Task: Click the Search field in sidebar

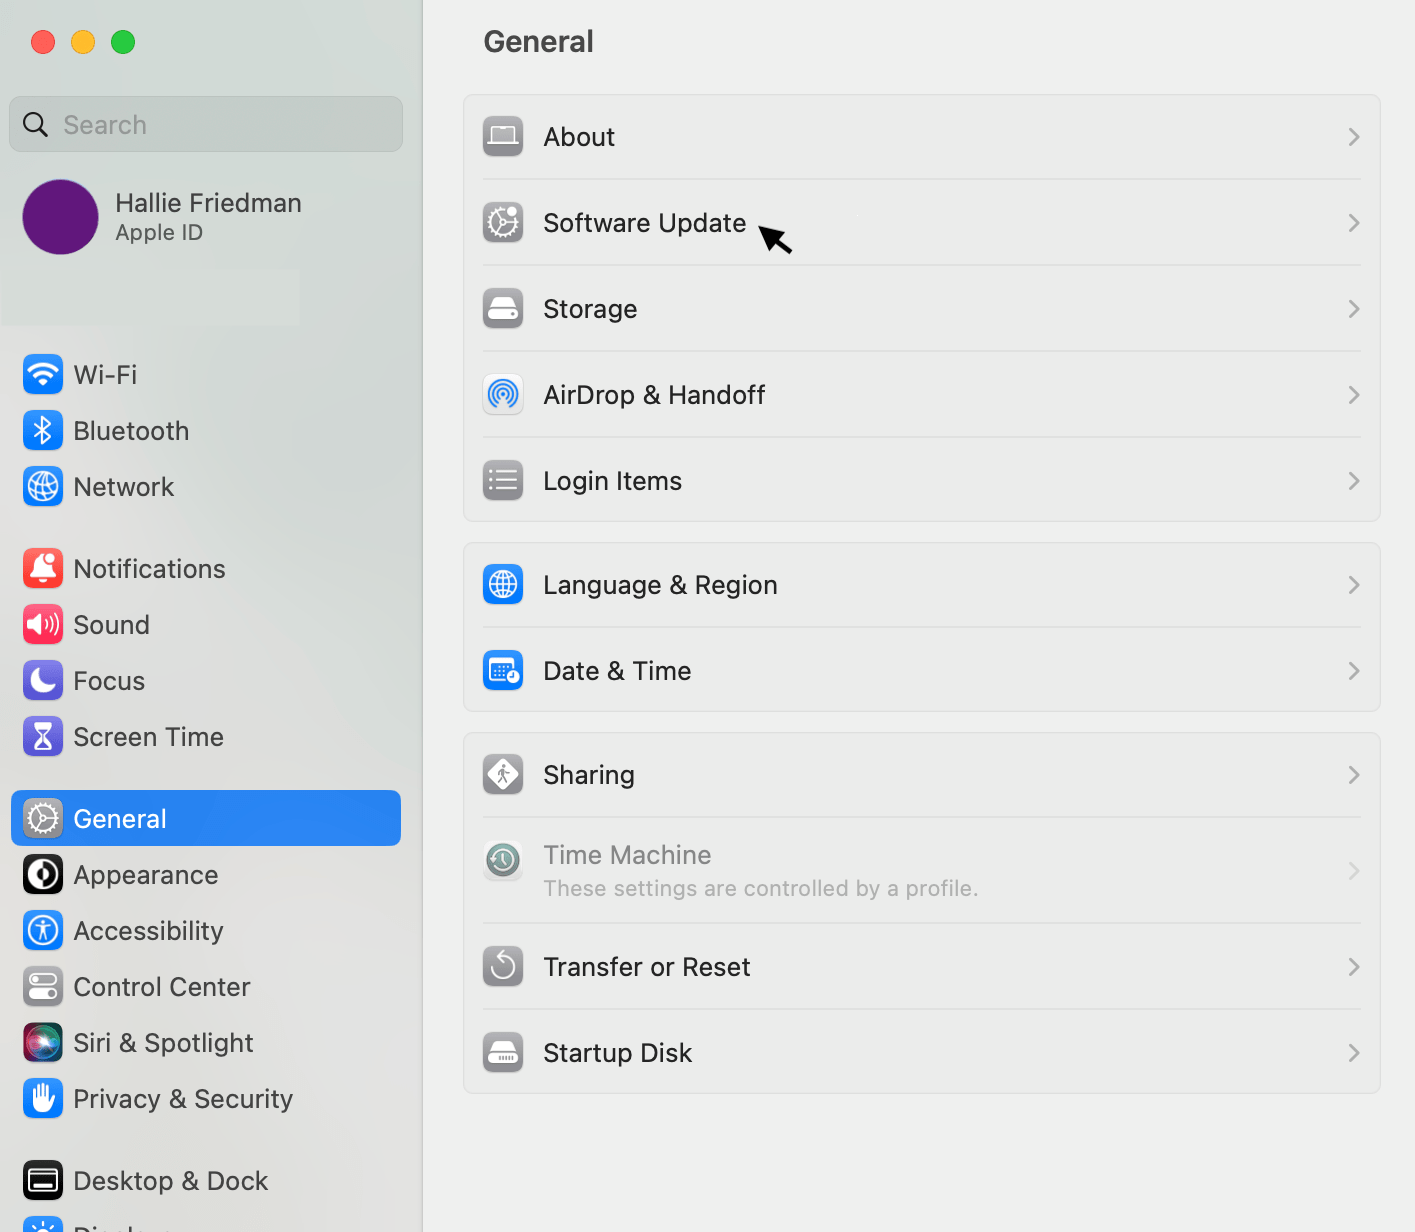Action: 206,124
